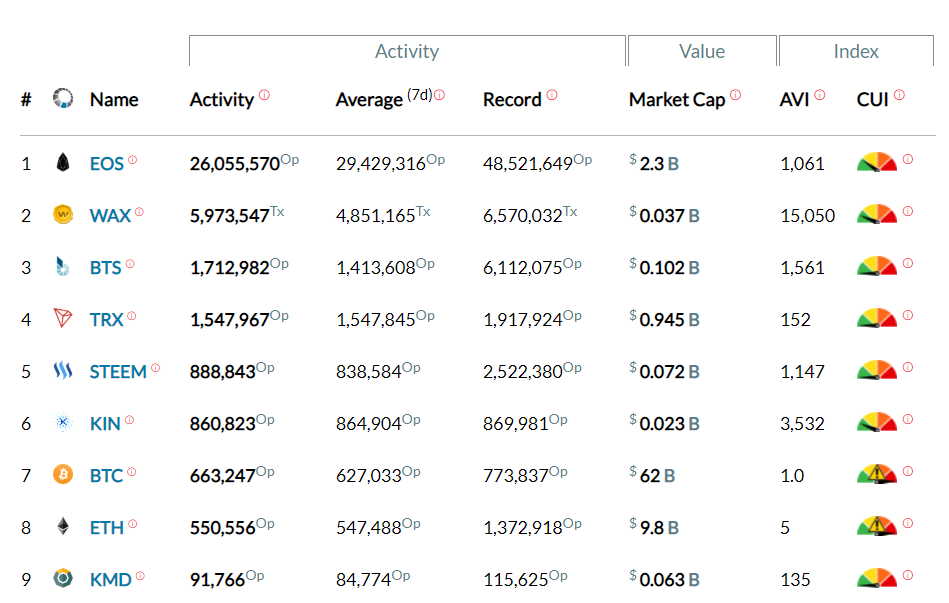Click the CUI warning gauge for BTC
Viewport: 949px width, 603px height.
pyautogui.click(x=877, y=474)
